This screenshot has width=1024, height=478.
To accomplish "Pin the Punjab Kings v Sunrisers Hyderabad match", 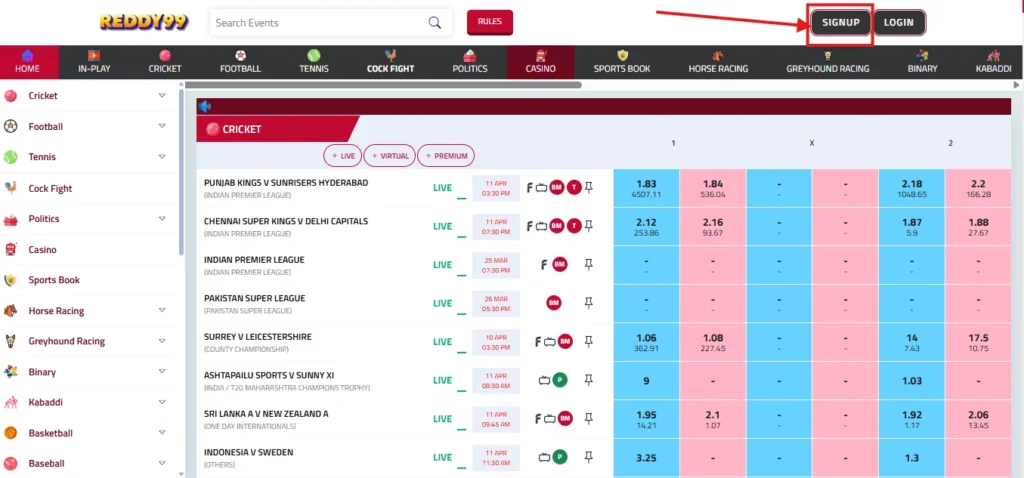I will tap(589, 187).
